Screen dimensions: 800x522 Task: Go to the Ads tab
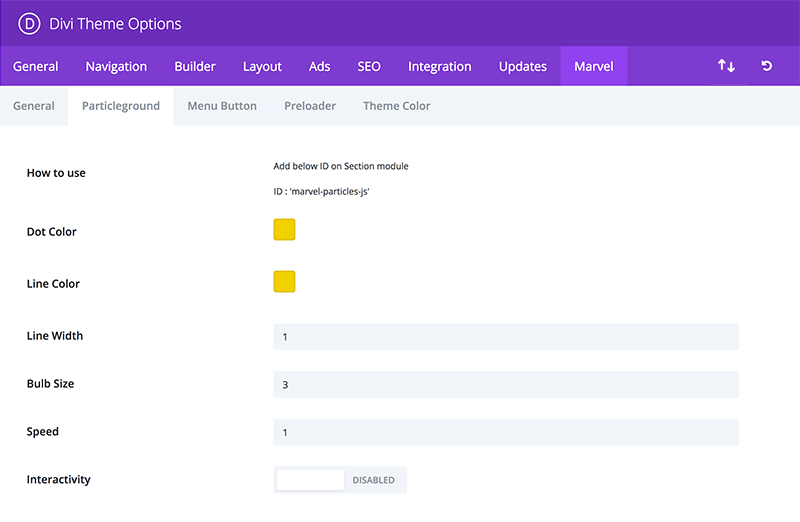319,66
